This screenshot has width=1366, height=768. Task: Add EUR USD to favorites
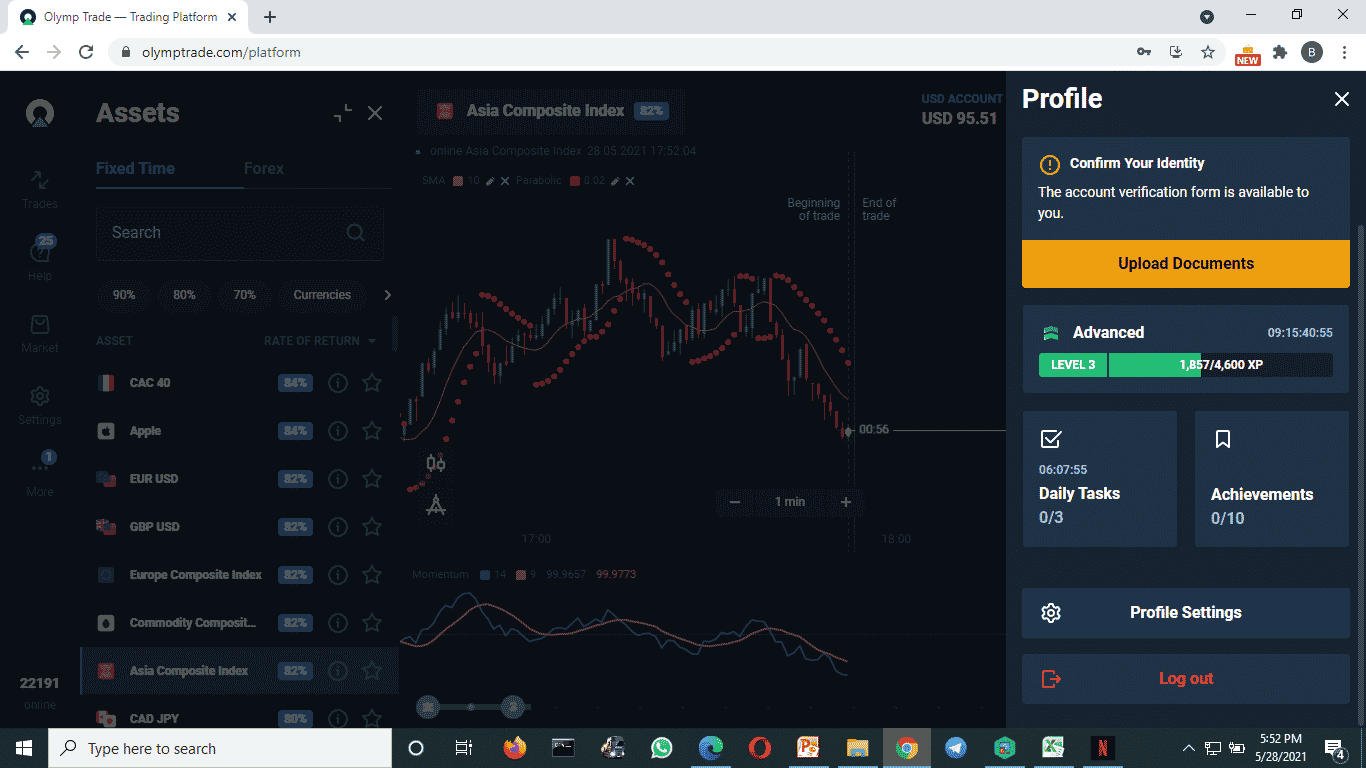[x=371, y=479]
